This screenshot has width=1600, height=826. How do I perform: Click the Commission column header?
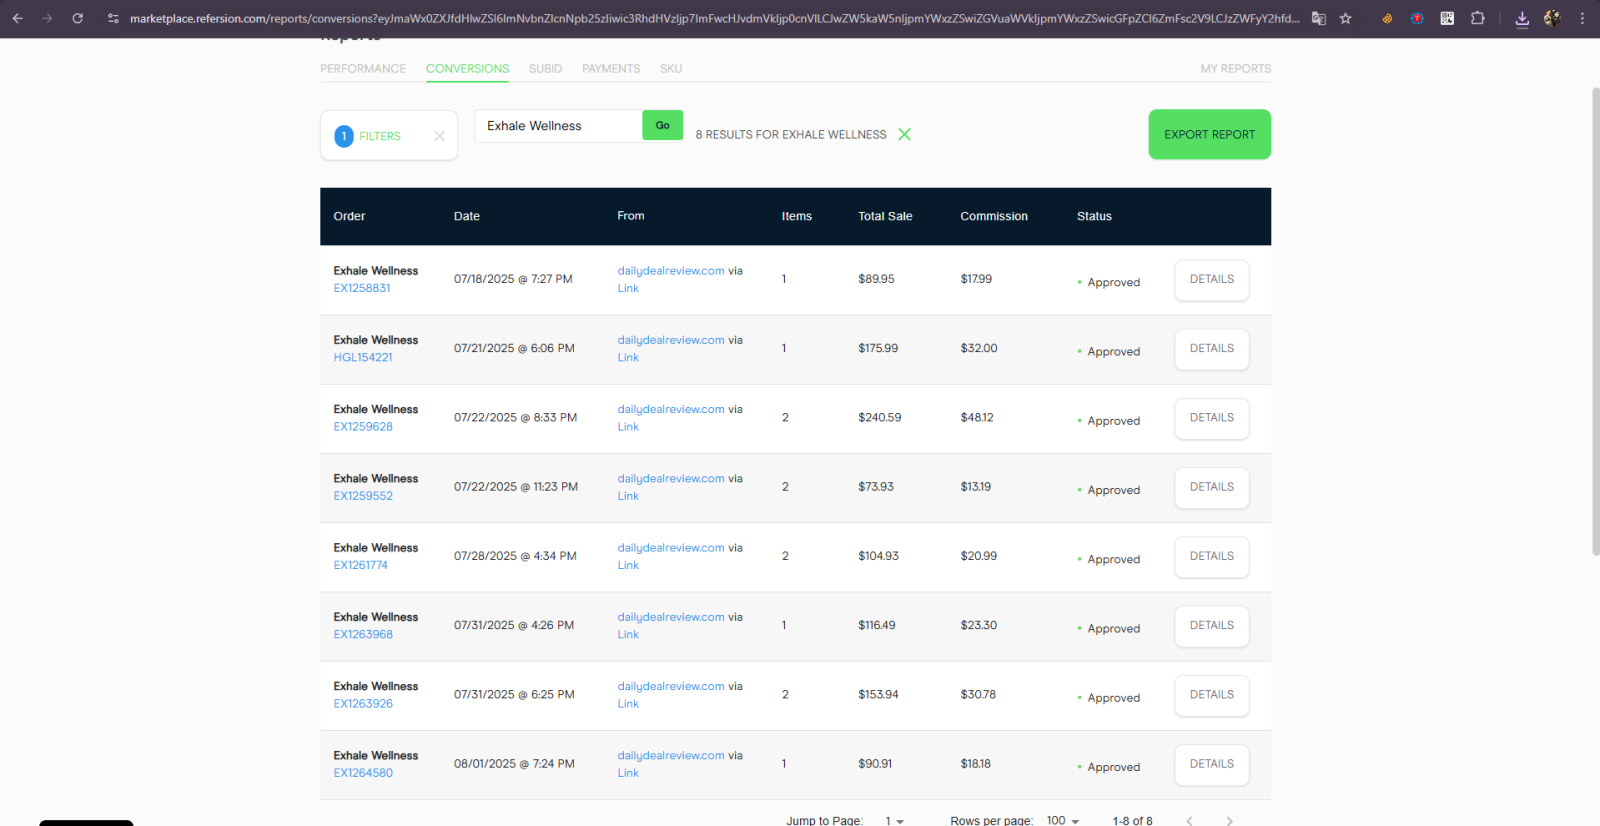(x=994, y=216)
